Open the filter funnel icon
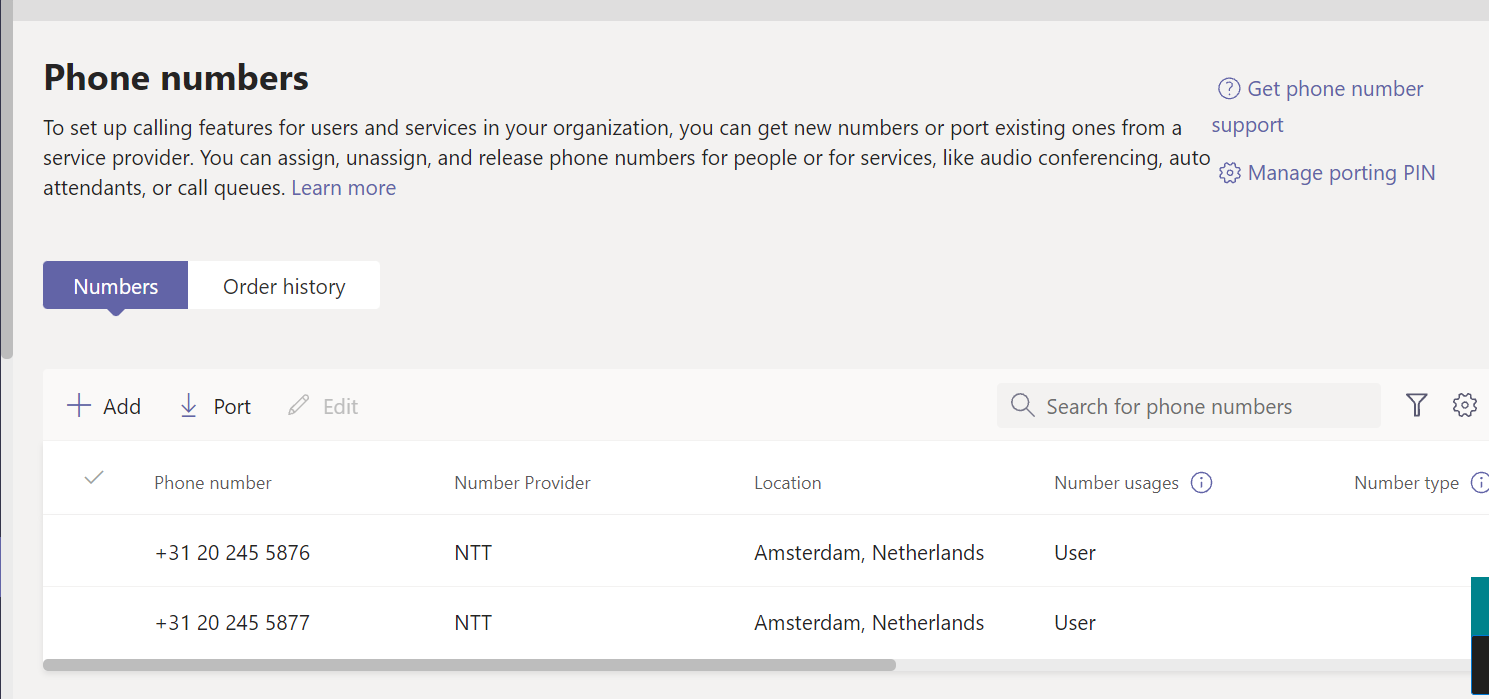The height and width of the screenshot is (699, 1489). pos(1416,405)
